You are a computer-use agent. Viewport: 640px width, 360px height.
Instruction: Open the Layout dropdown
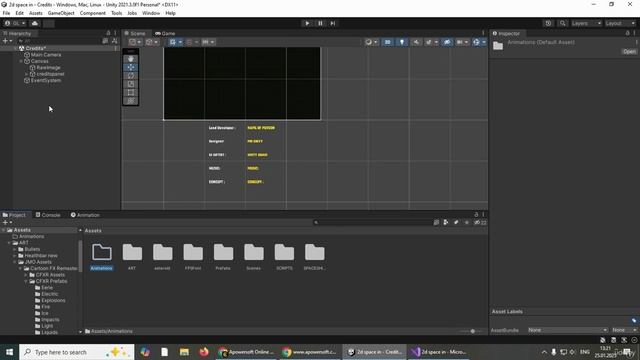pos(620,23)
